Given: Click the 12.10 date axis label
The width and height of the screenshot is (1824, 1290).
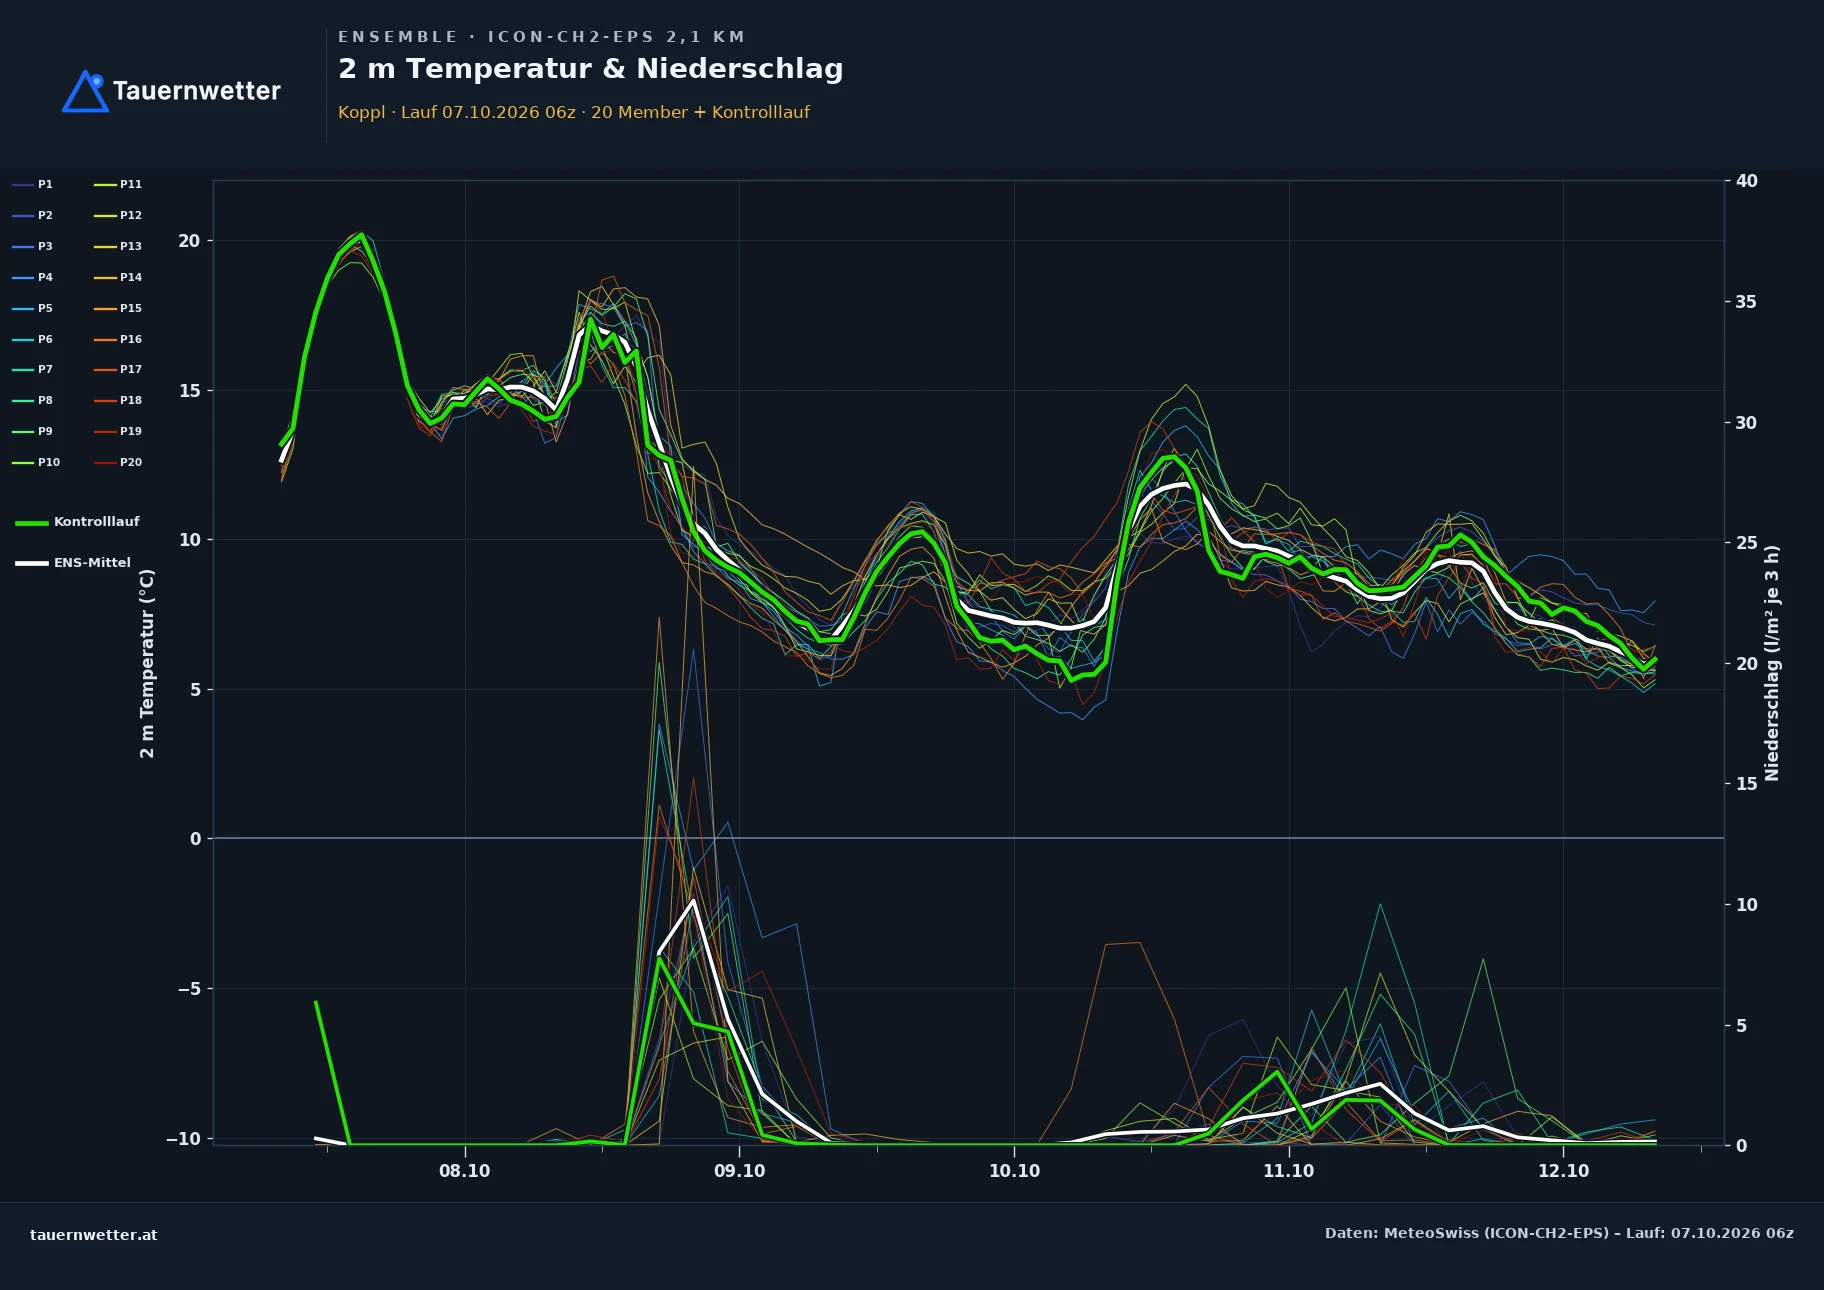Looking at the screenshot, I should [x=1563, y=1171].
